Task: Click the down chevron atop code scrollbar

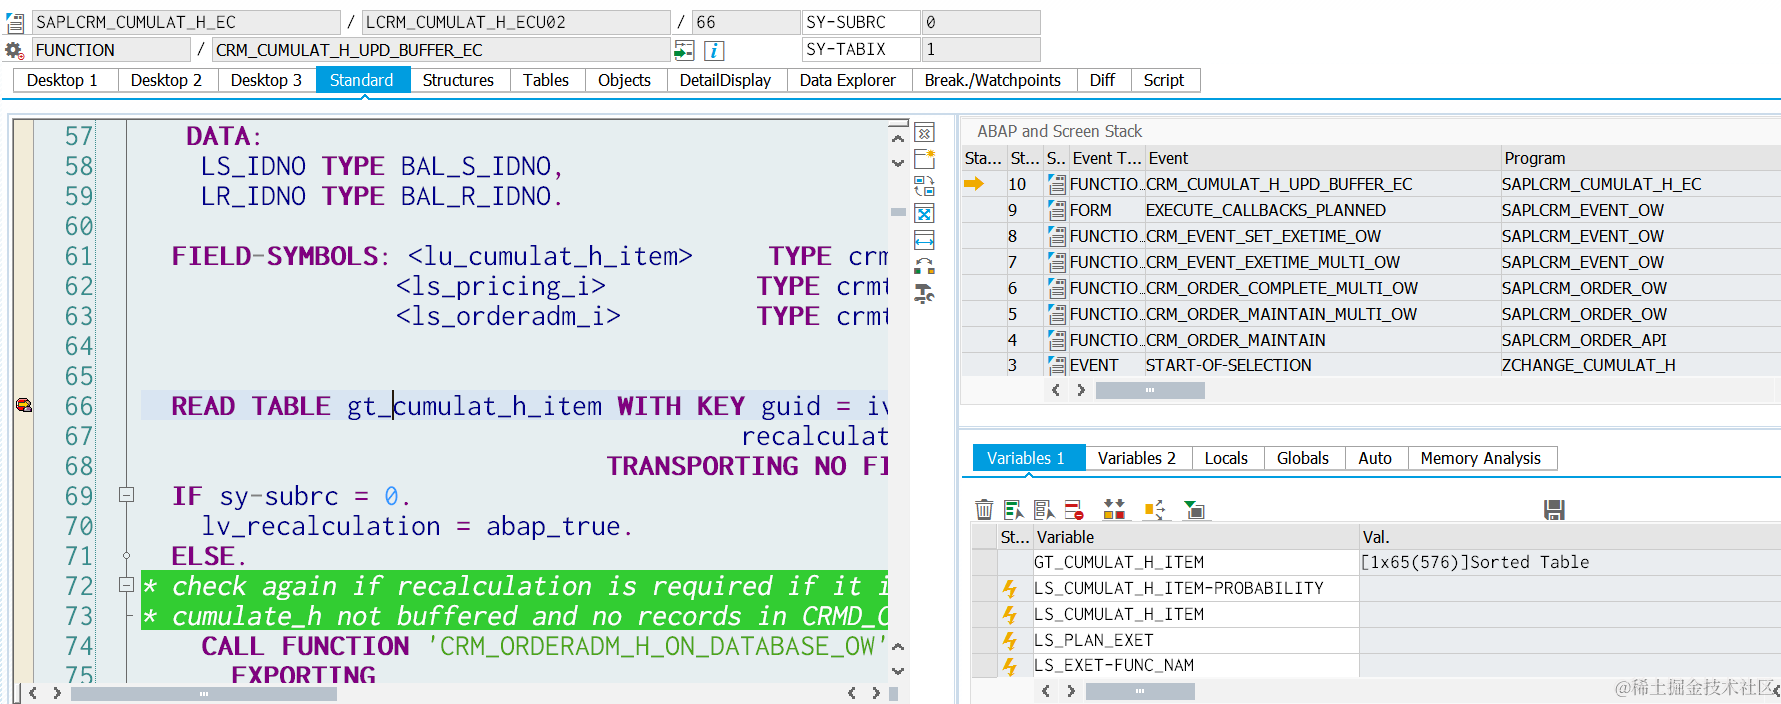Action: (898, 162)
